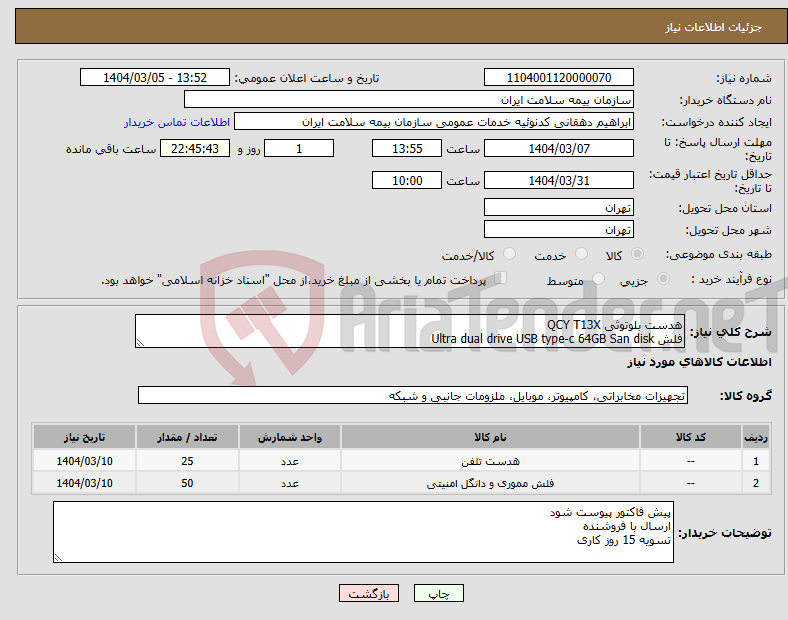
Task: Click the remaining time field 22:45:43
Action: pyautogui.click(x=195, y=149)
